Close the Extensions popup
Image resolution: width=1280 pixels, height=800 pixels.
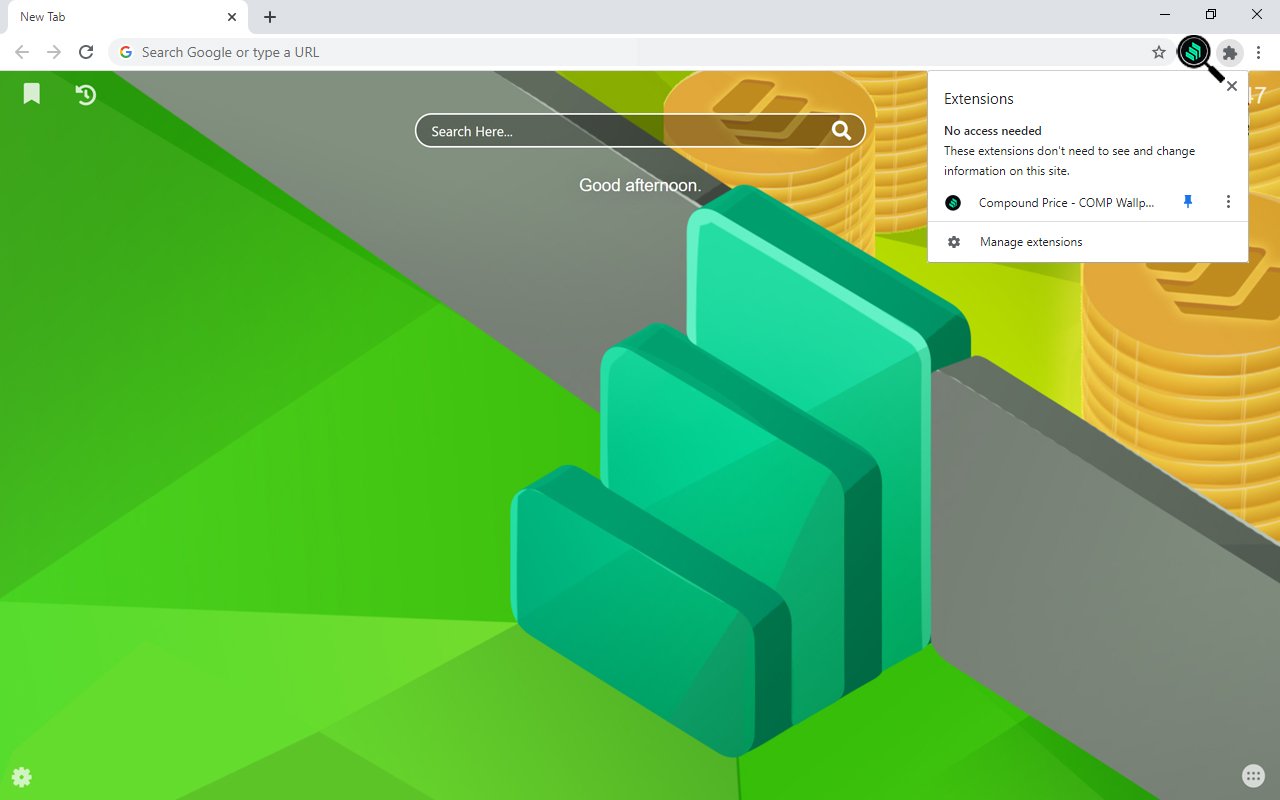(x=1232, y=86)
